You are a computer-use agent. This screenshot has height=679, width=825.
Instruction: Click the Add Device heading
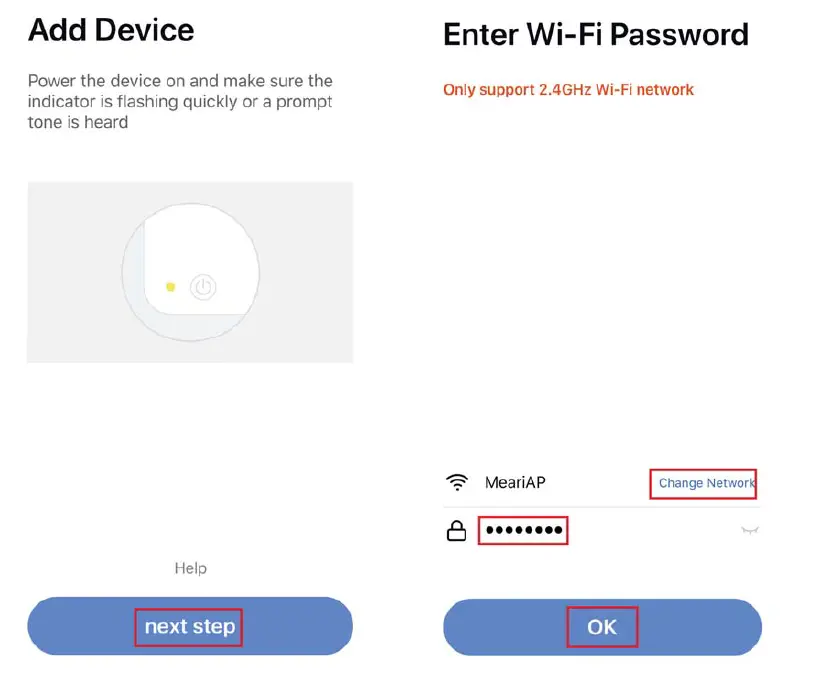pyautogui.click(x=111, y=30)
